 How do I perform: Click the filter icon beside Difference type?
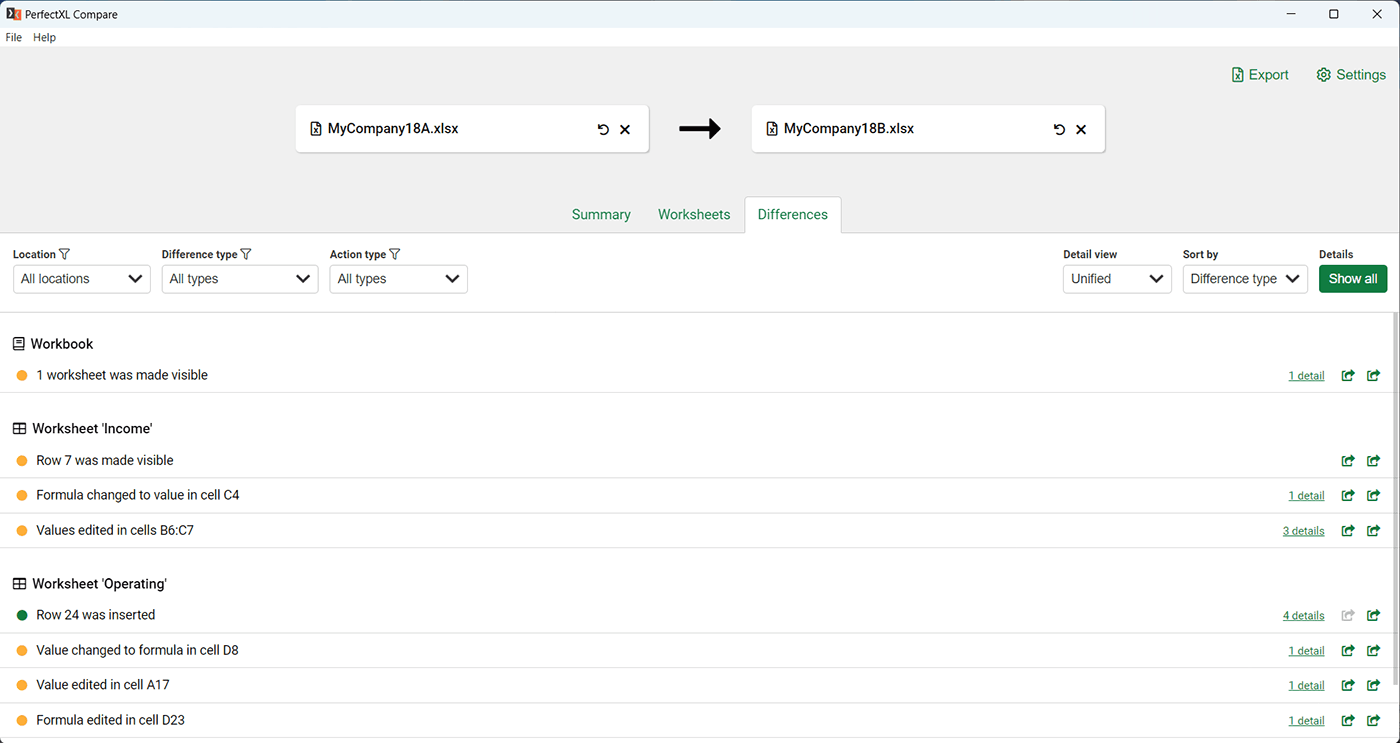[246, 255]
